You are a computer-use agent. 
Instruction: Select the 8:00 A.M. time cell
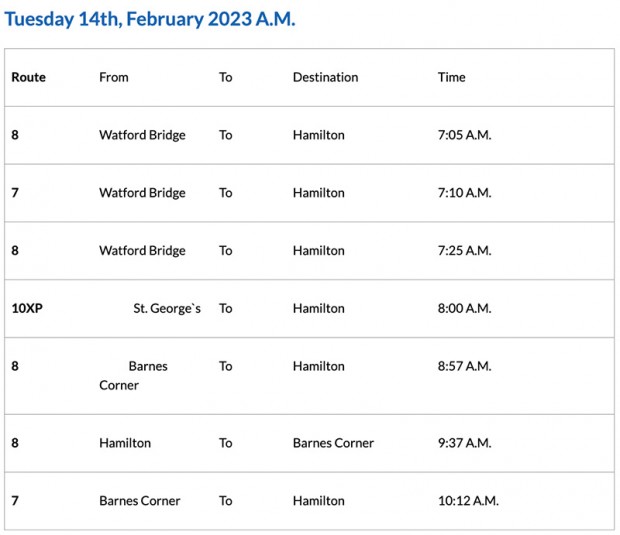(464, 309)
